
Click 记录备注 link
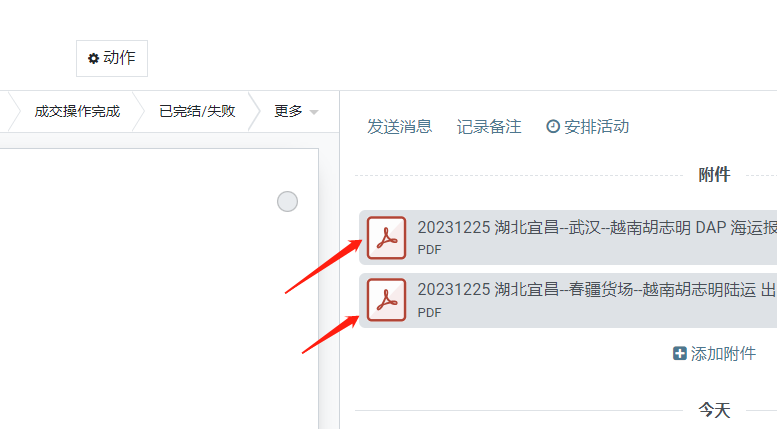(x=489, y=126)
